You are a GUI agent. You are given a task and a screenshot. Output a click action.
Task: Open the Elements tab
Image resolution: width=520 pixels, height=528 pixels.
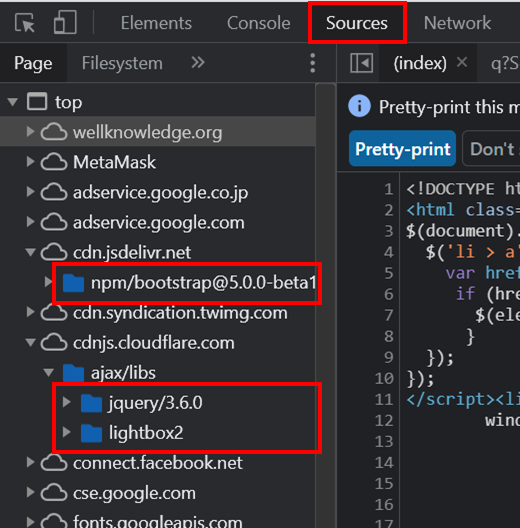click(156, 23)
